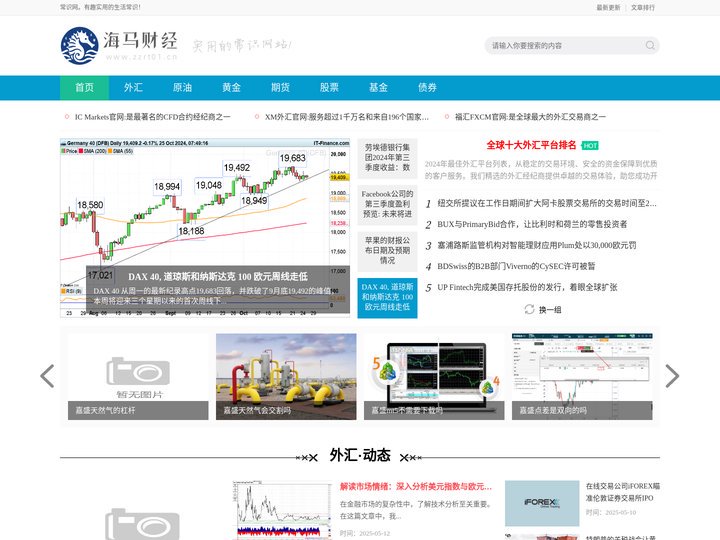
Task: Open the 债券 menu item
Action: point(427,87)
